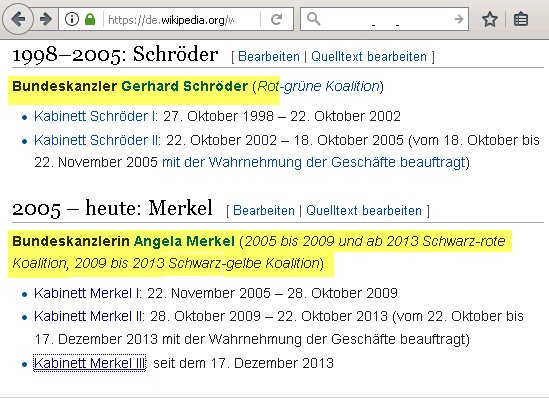Reload the page with refresh icon

[277, 19]
